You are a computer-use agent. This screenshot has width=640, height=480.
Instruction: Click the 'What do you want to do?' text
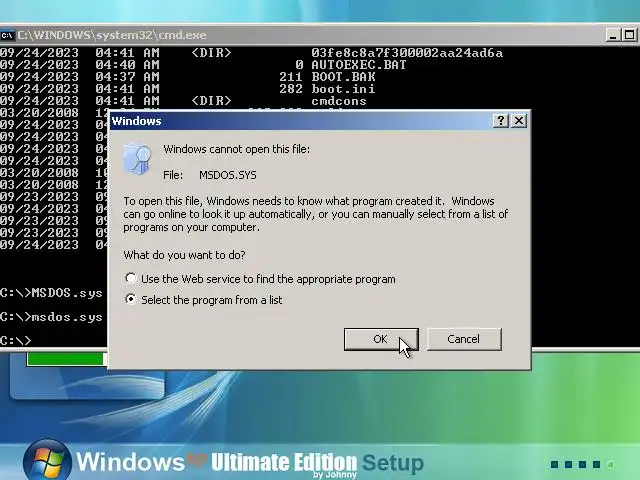pos(184,255)
